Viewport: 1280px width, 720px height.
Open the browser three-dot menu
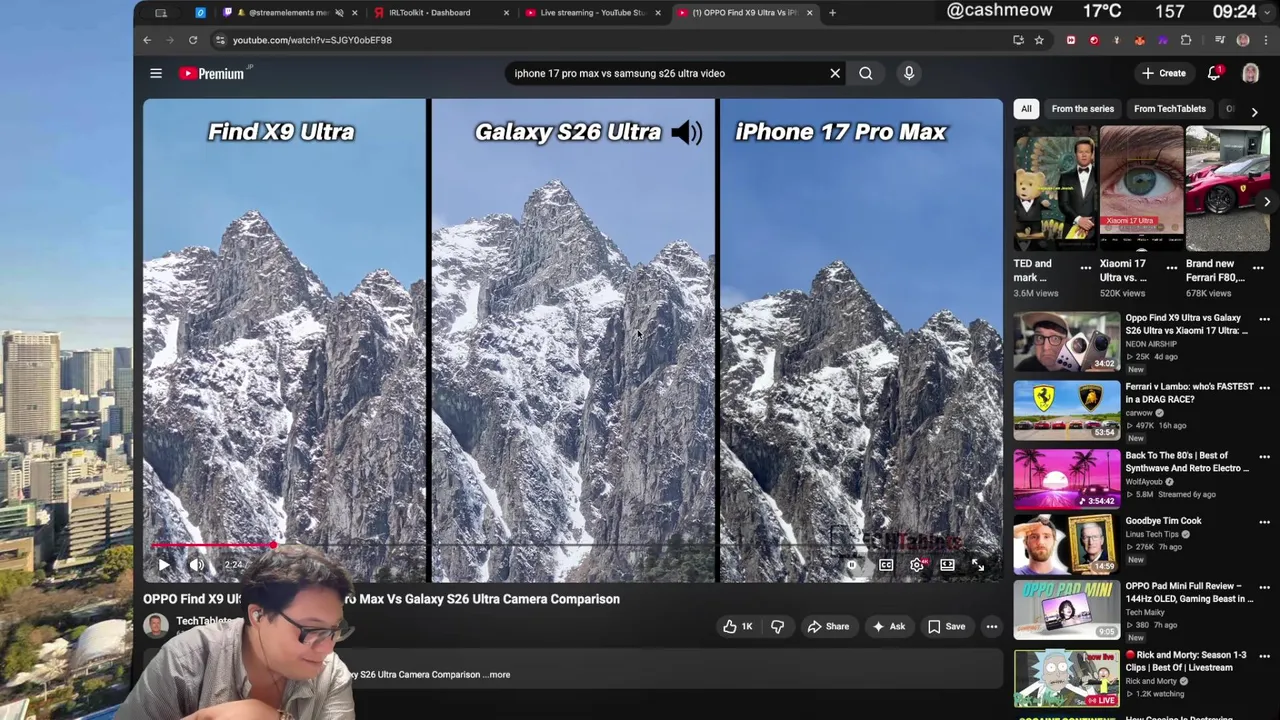[1266, 40]
